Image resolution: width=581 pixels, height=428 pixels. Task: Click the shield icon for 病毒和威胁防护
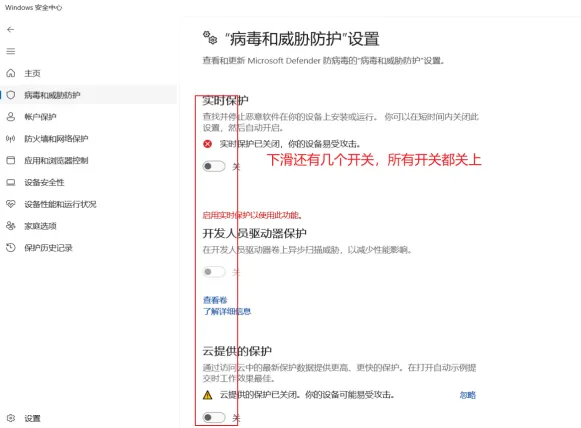11,95
